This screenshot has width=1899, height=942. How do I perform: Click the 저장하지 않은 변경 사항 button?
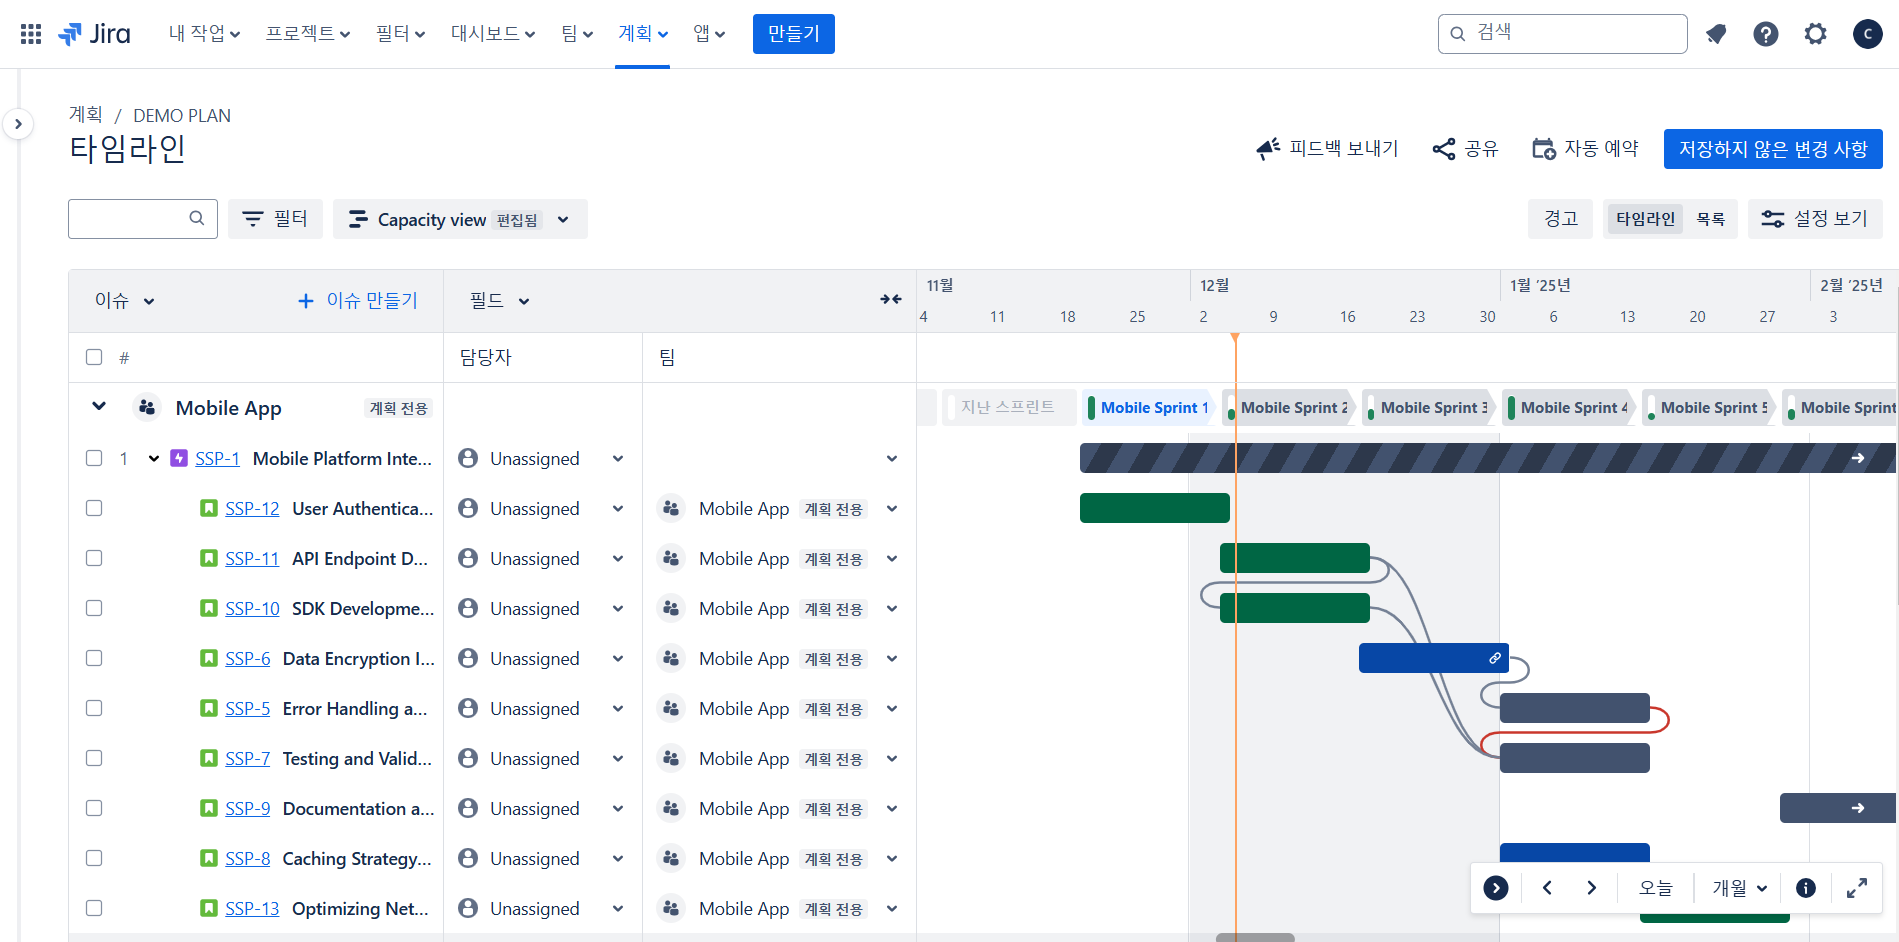[x=1772, y=149]
